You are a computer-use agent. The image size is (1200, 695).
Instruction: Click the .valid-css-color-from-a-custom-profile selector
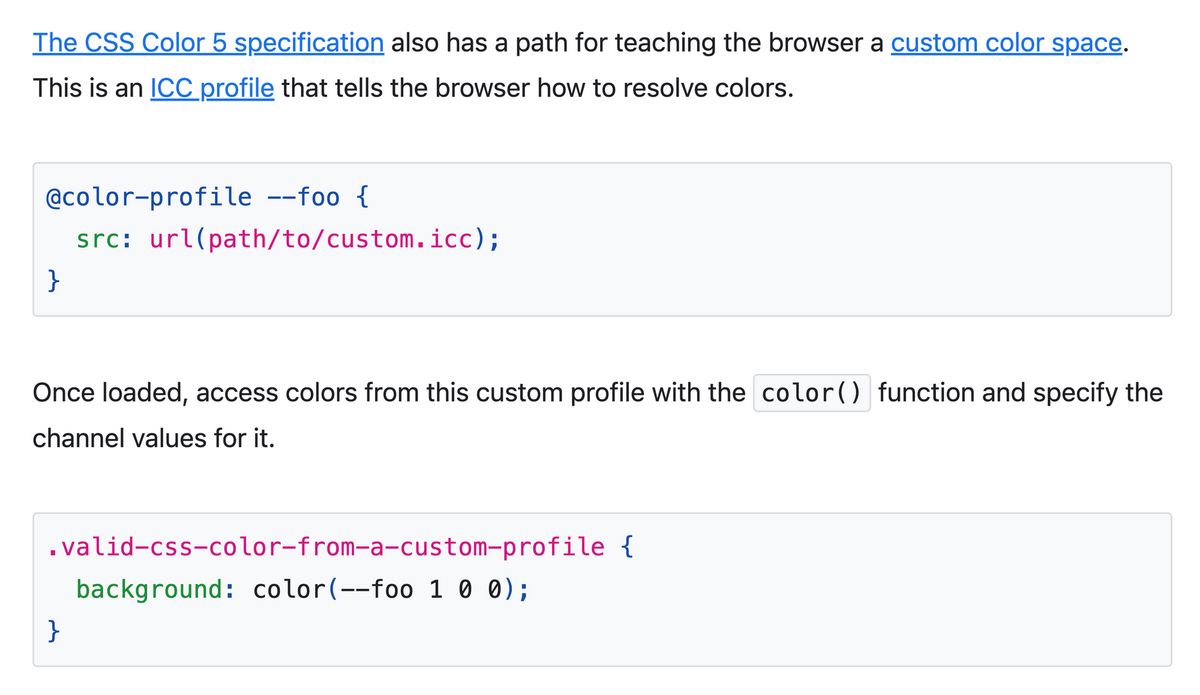pyautogui.click(x=326, y=547)
